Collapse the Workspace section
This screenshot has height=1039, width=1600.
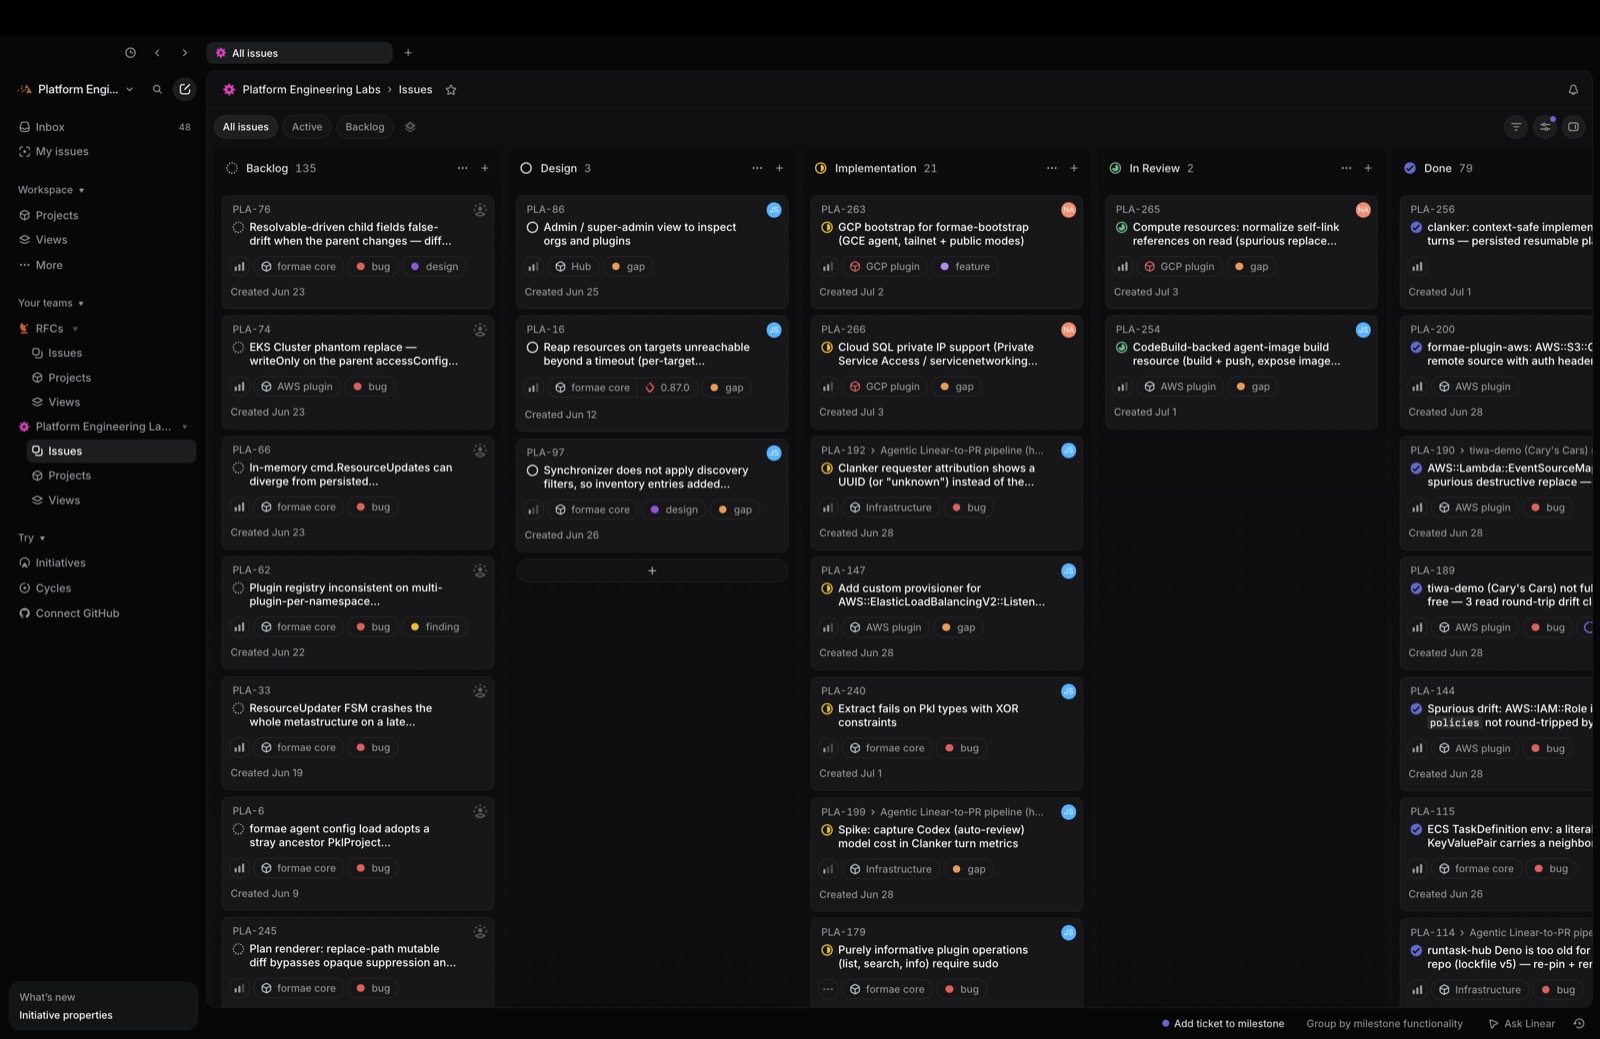tap(51, 190)
